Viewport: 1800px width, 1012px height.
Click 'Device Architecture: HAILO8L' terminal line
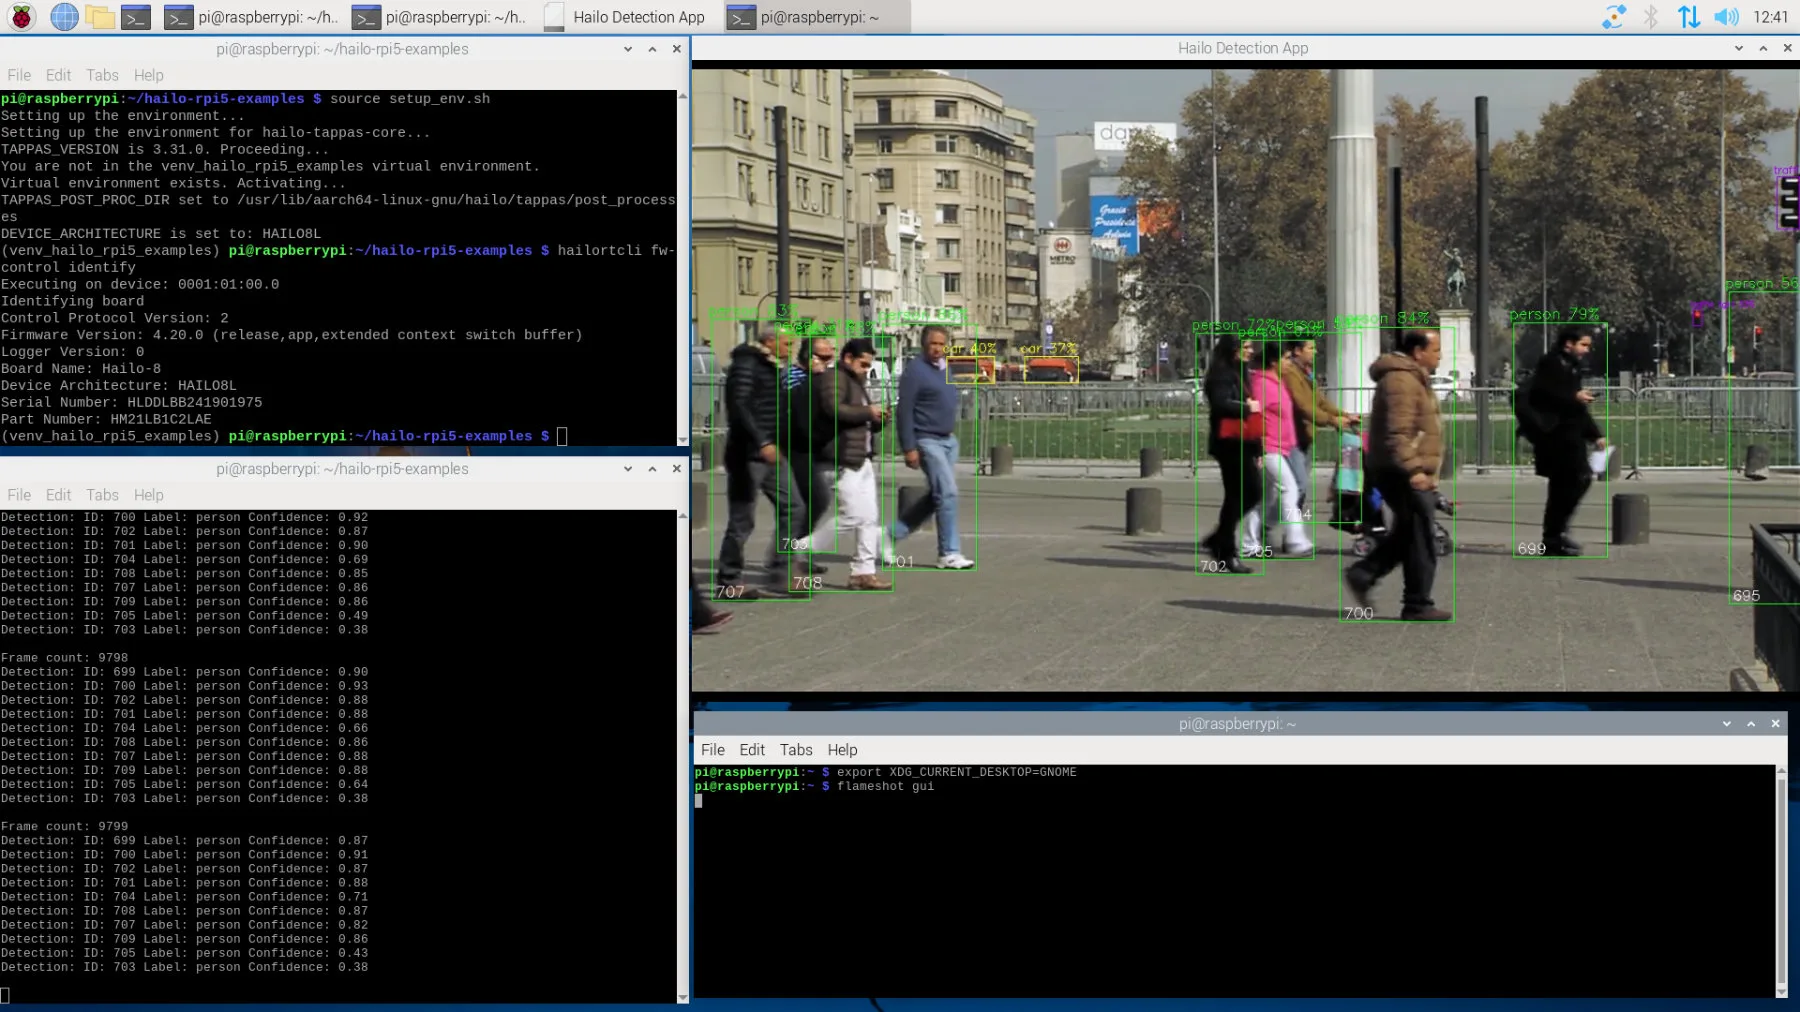[118, 385]
